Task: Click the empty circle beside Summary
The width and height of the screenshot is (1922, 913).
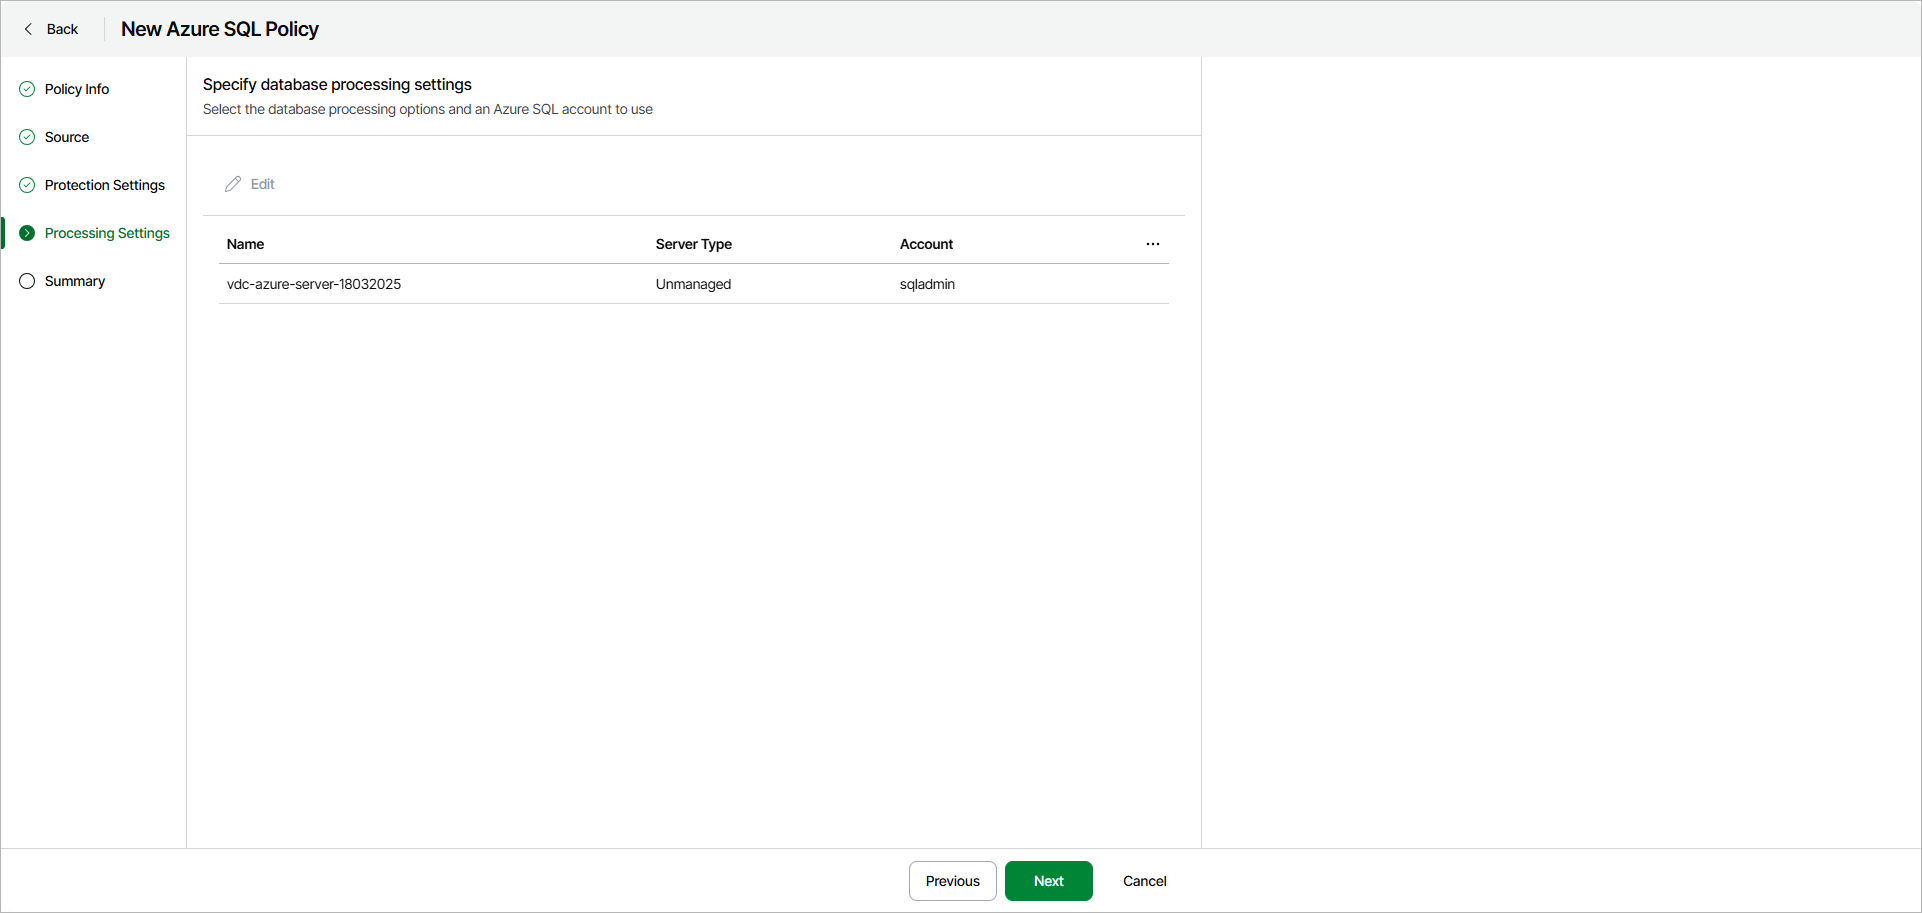Action: click(x=26, y=281)
